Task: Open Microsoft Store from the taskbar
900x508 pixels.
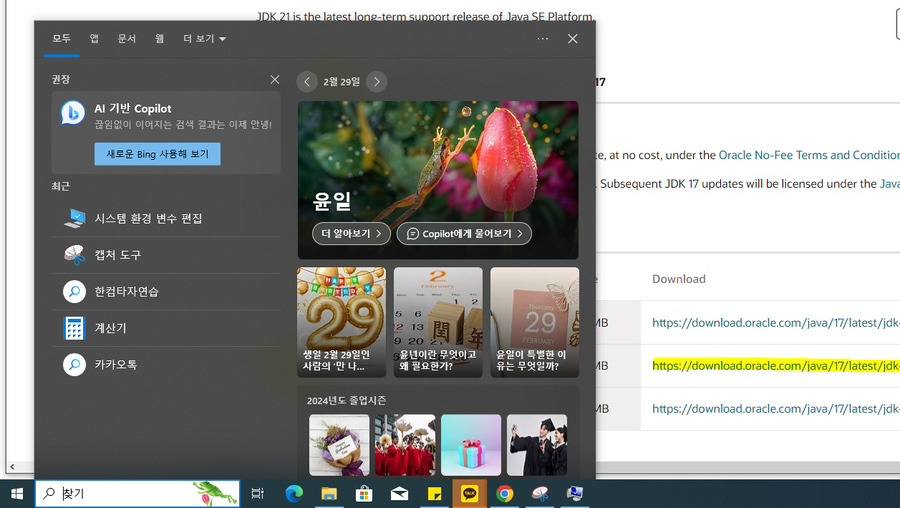Action: click(364, 494)
